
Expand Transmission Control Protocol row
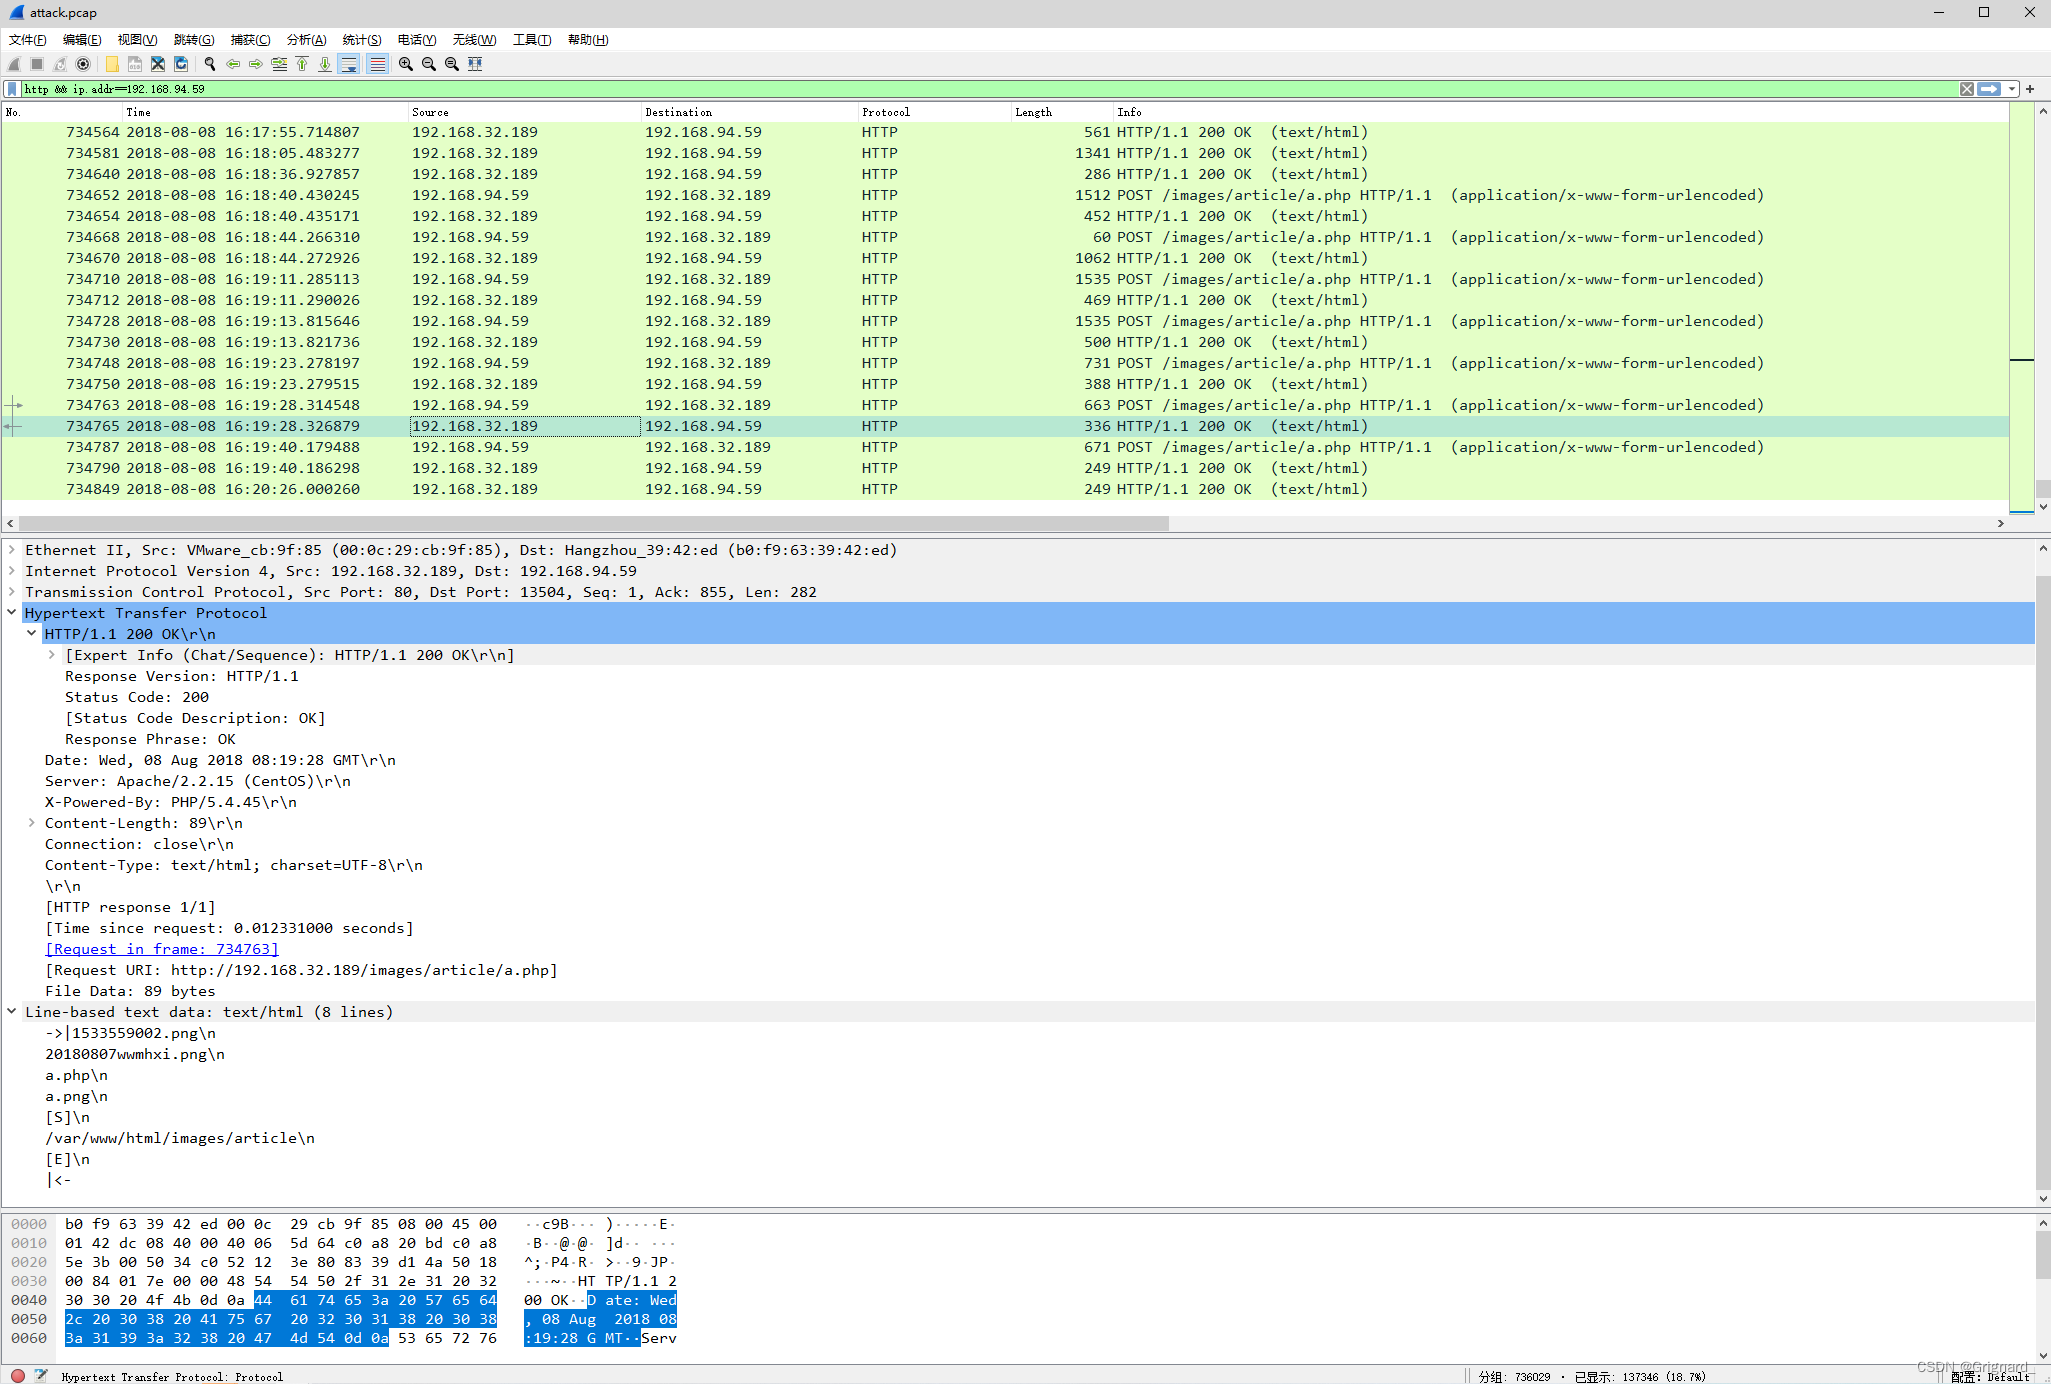[x=12, y=592]
